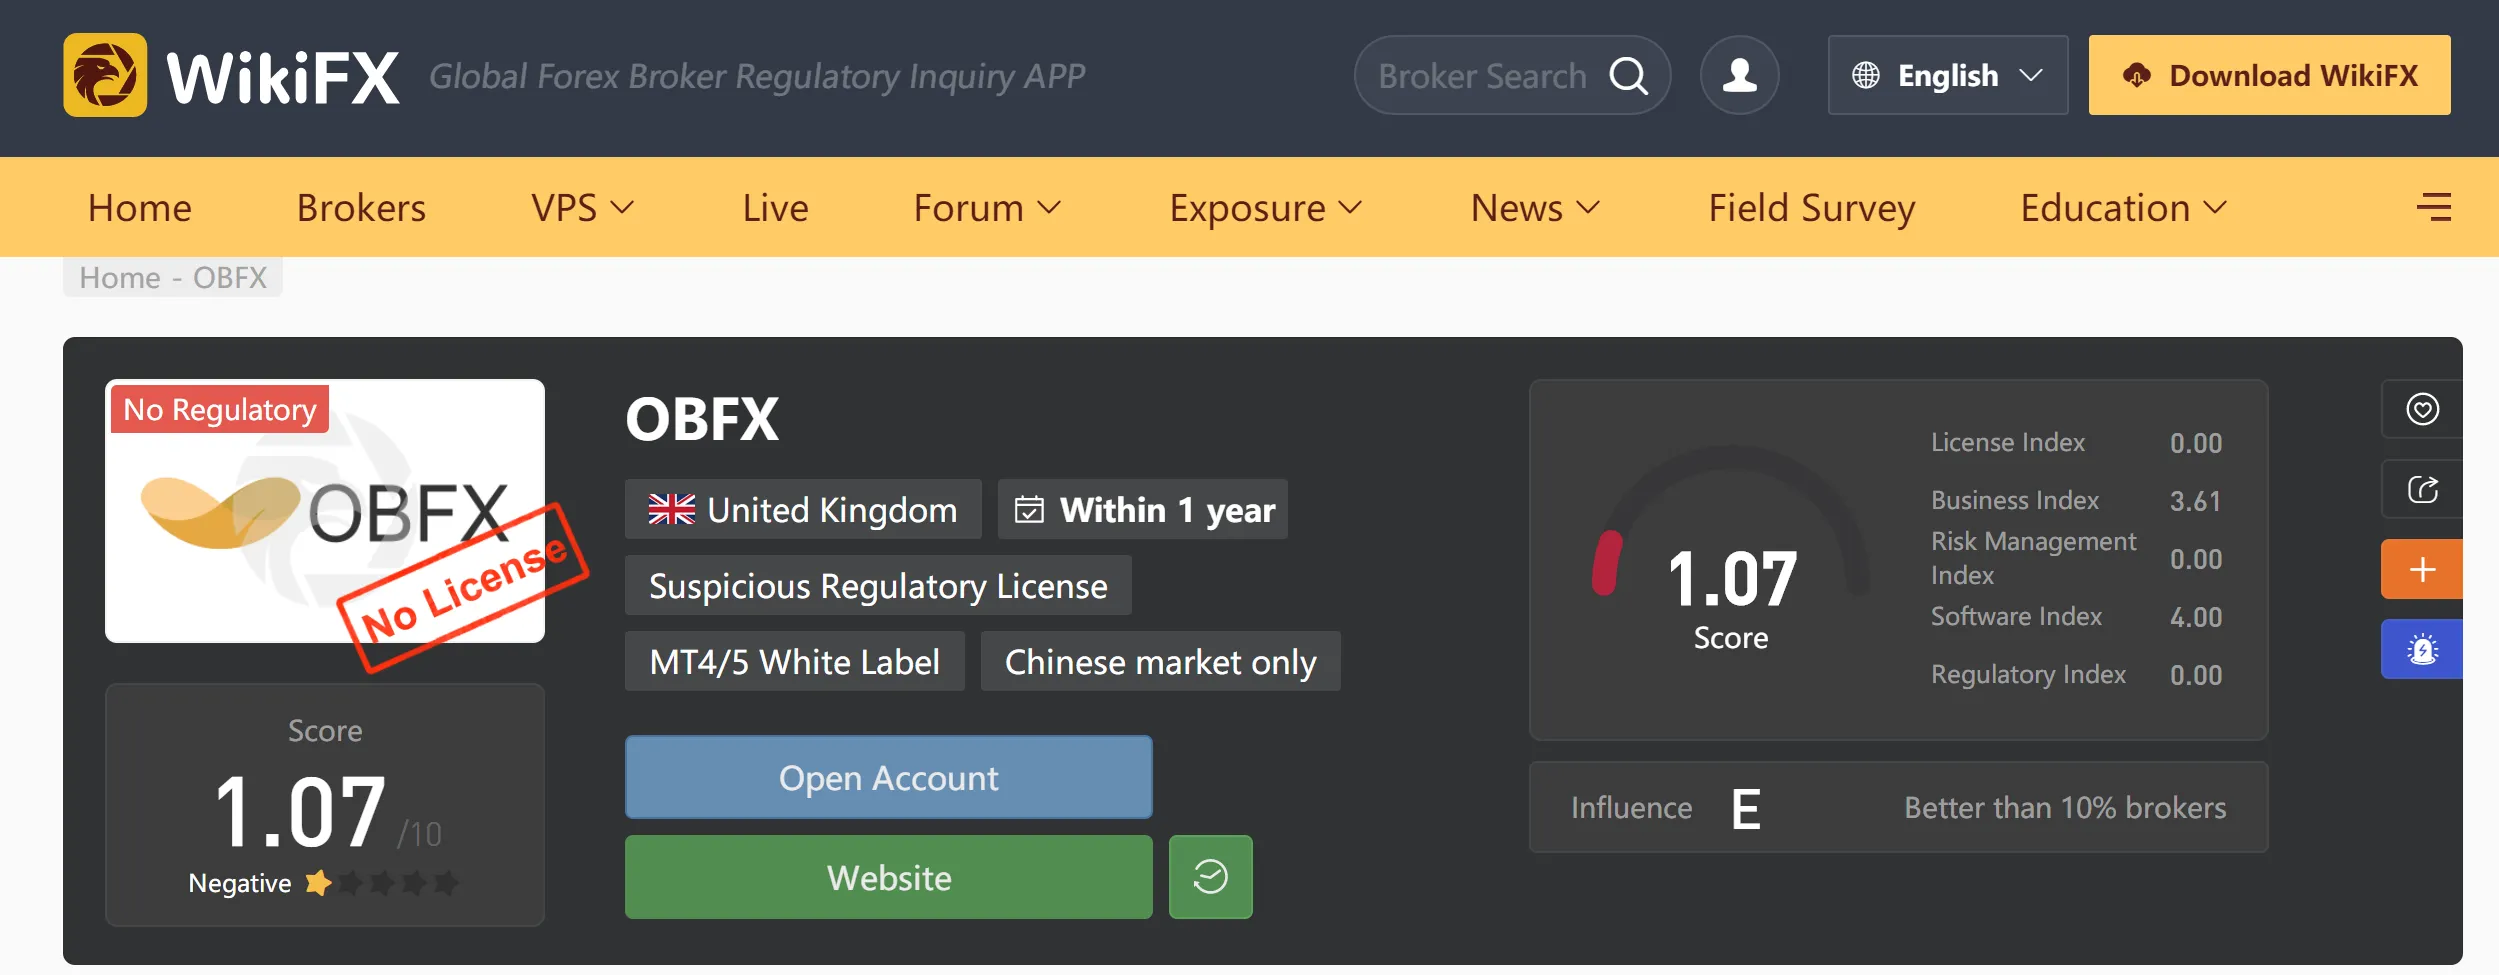Click the green icon beside Website button
Screen dimensions: 2499x975
point(1210,877)
